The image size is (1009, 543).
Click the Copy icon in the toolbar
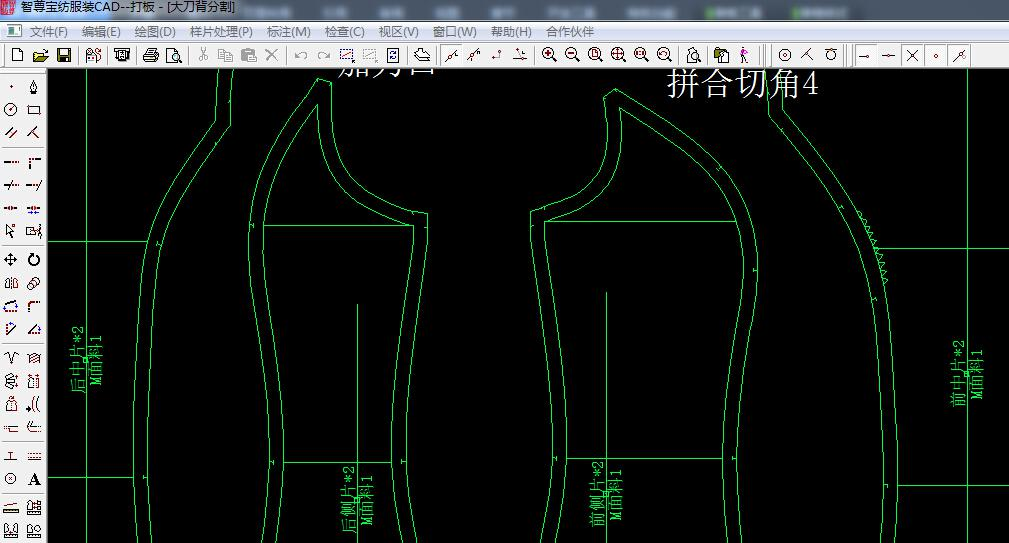(x=225, y=55)
